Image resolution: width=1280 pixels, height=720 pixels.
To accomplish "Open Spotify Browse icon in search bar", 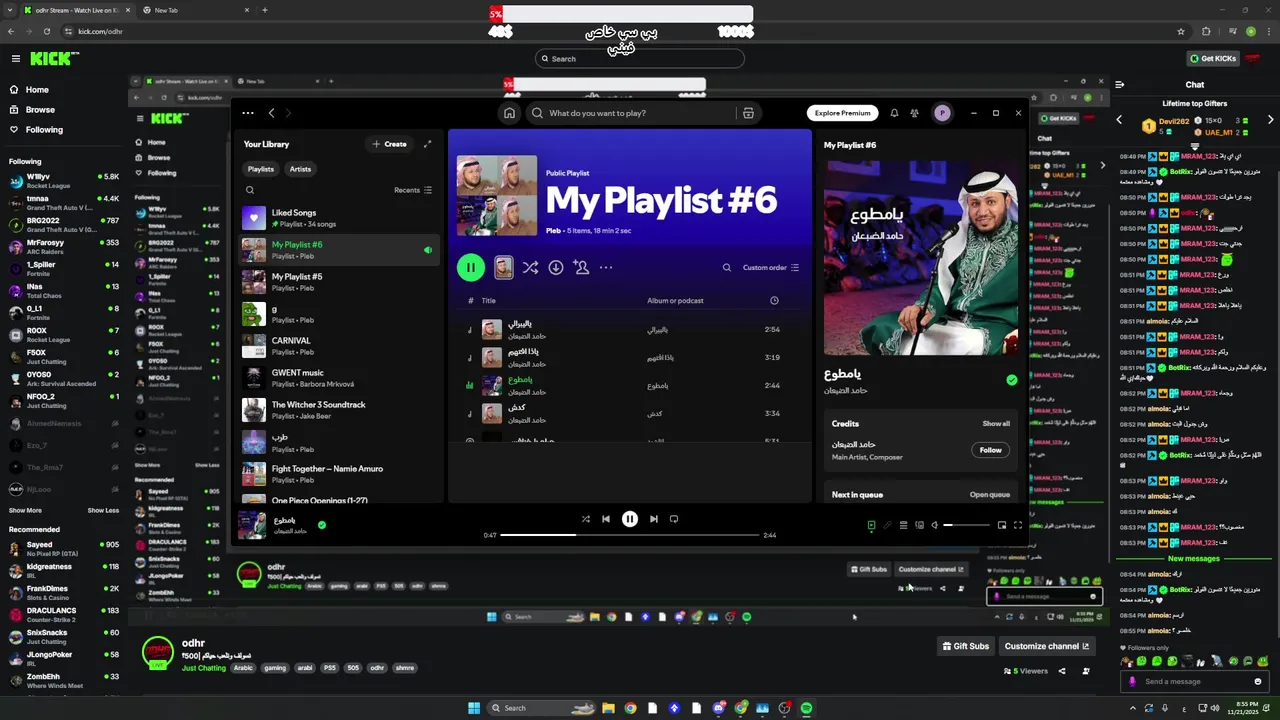I will pos(748,113).
